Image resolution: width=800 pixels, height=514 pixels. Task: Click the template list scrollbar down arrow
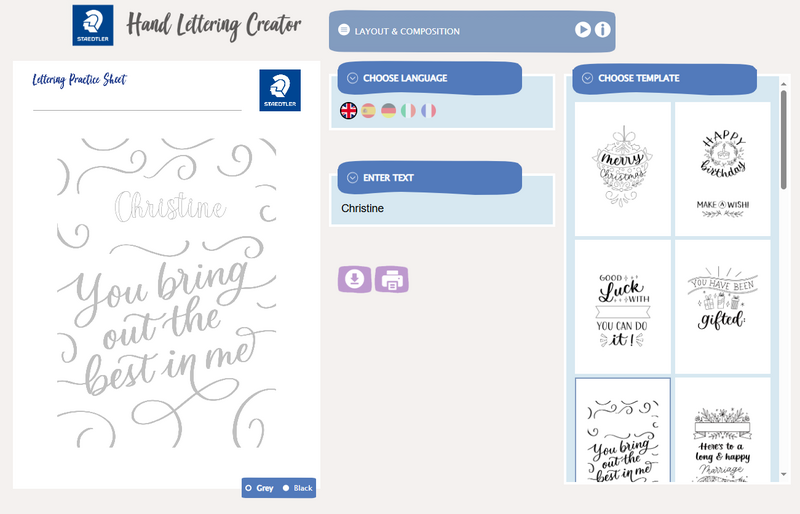(x=784, y=475)
